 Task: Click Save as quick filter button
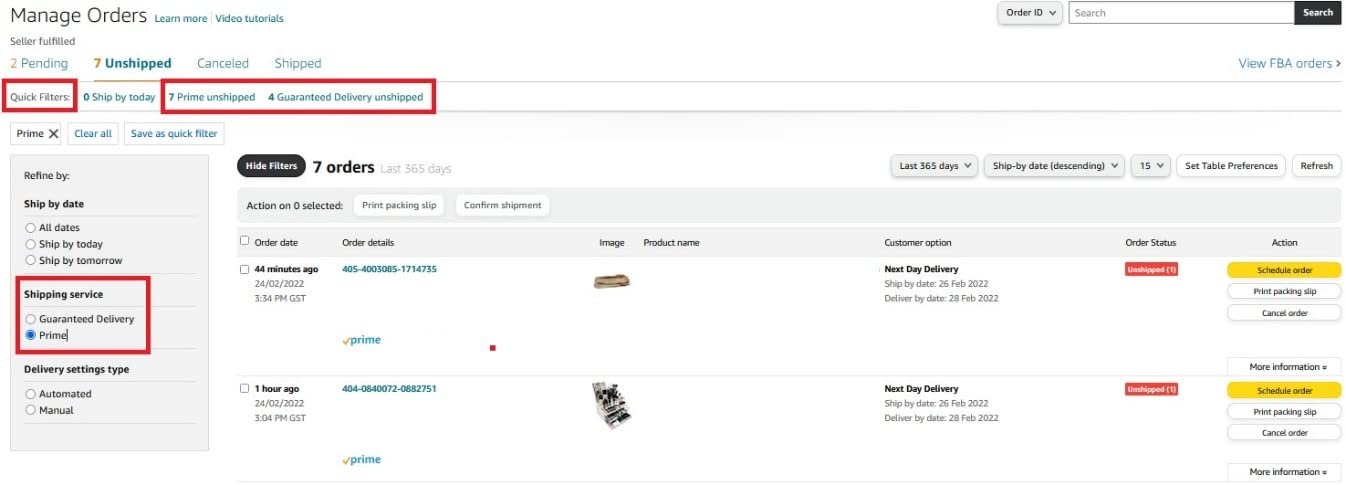174,134
